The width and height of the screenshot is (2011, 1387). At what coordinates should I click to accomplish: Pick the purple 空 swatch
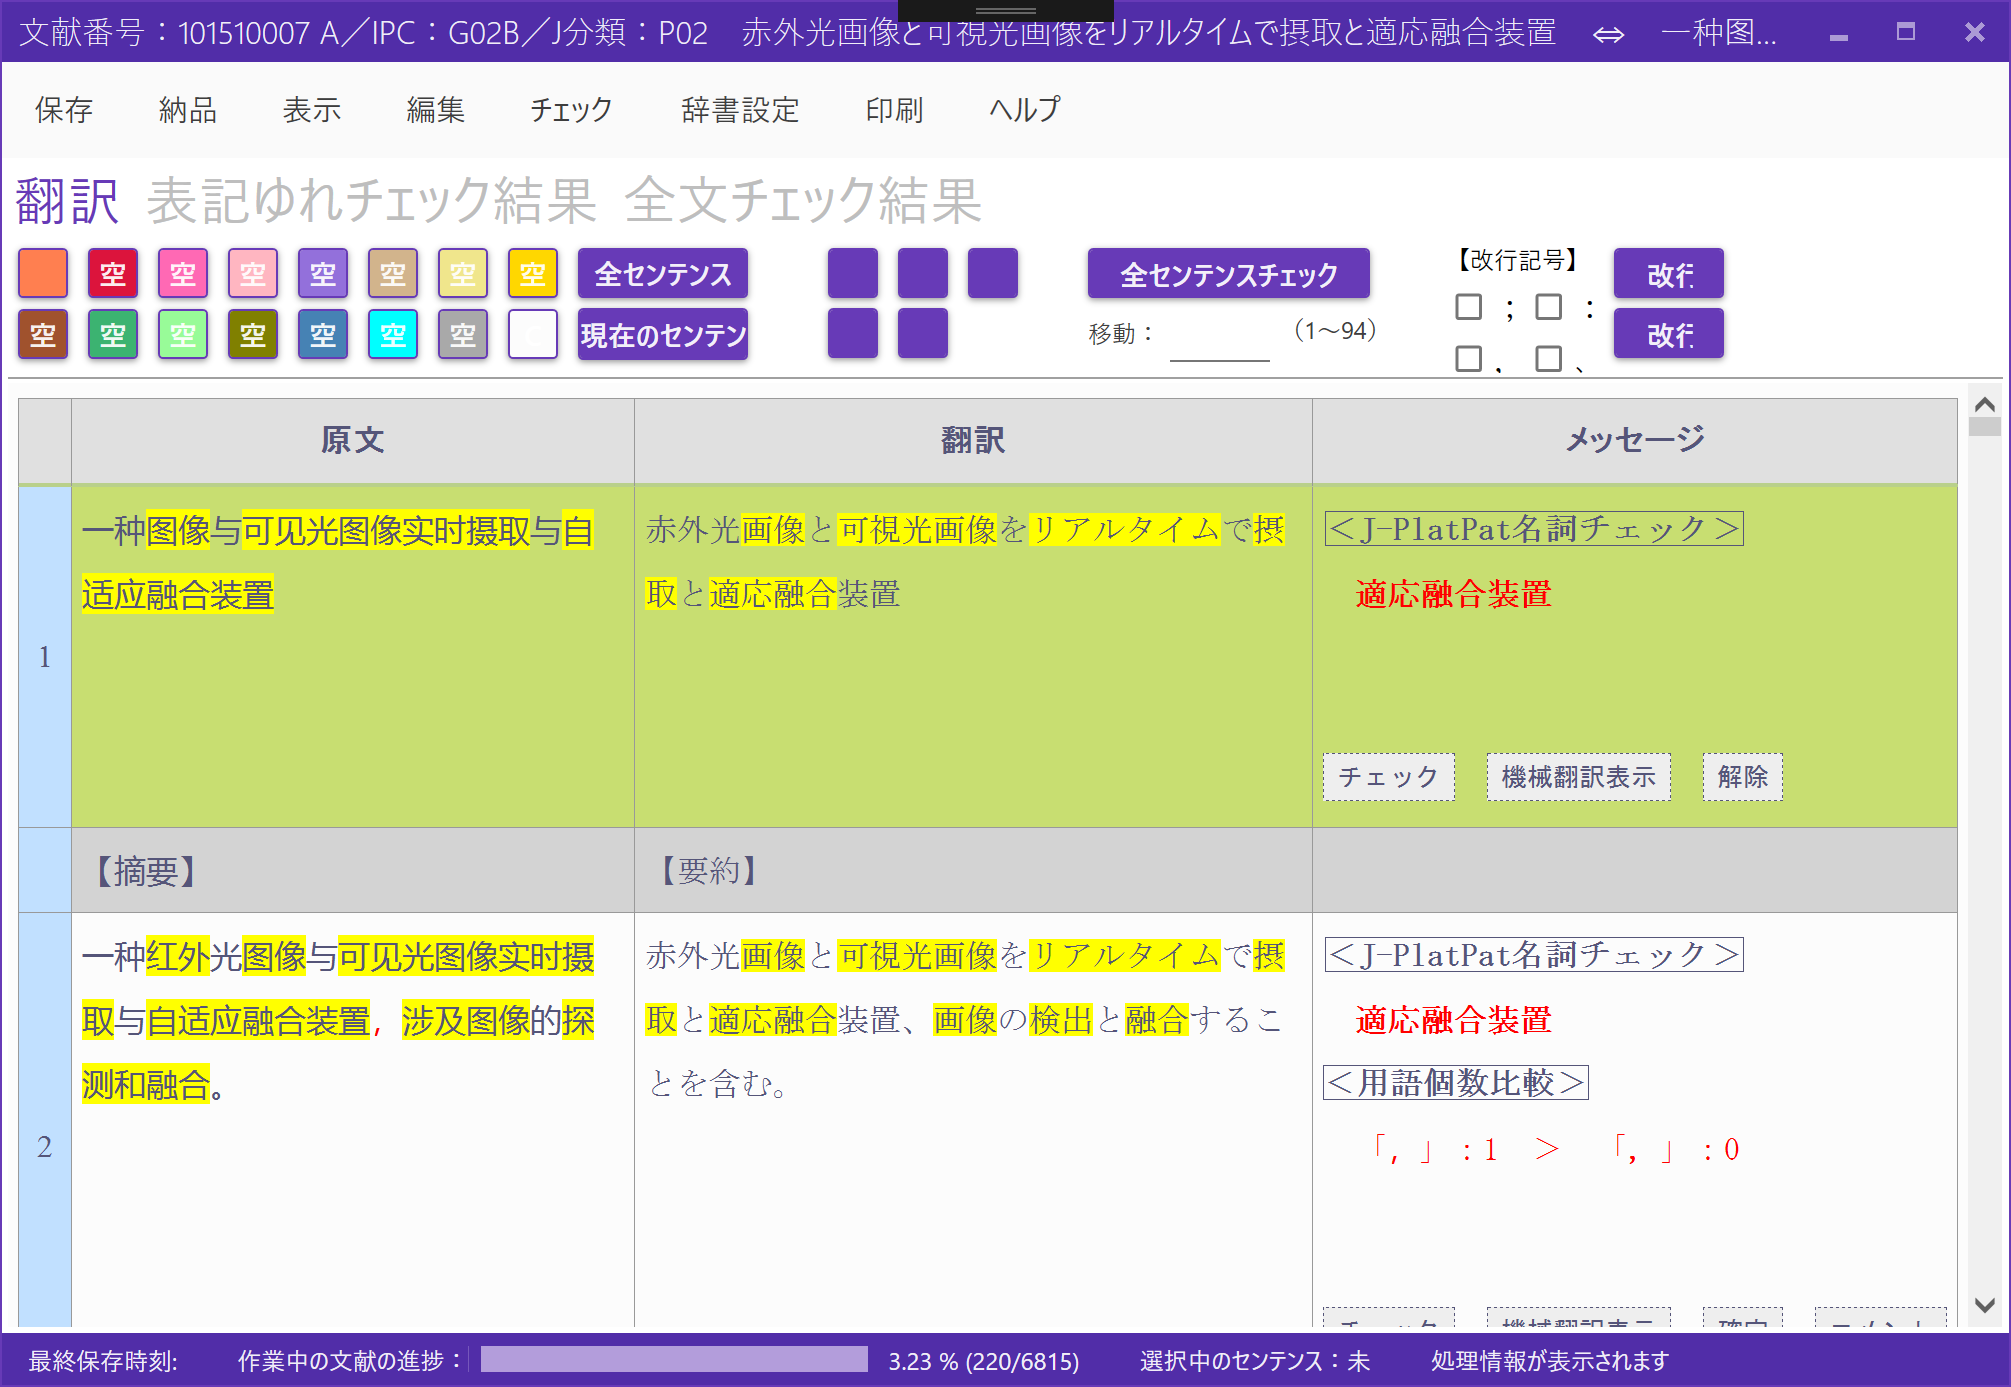click(x=323, y=274)
